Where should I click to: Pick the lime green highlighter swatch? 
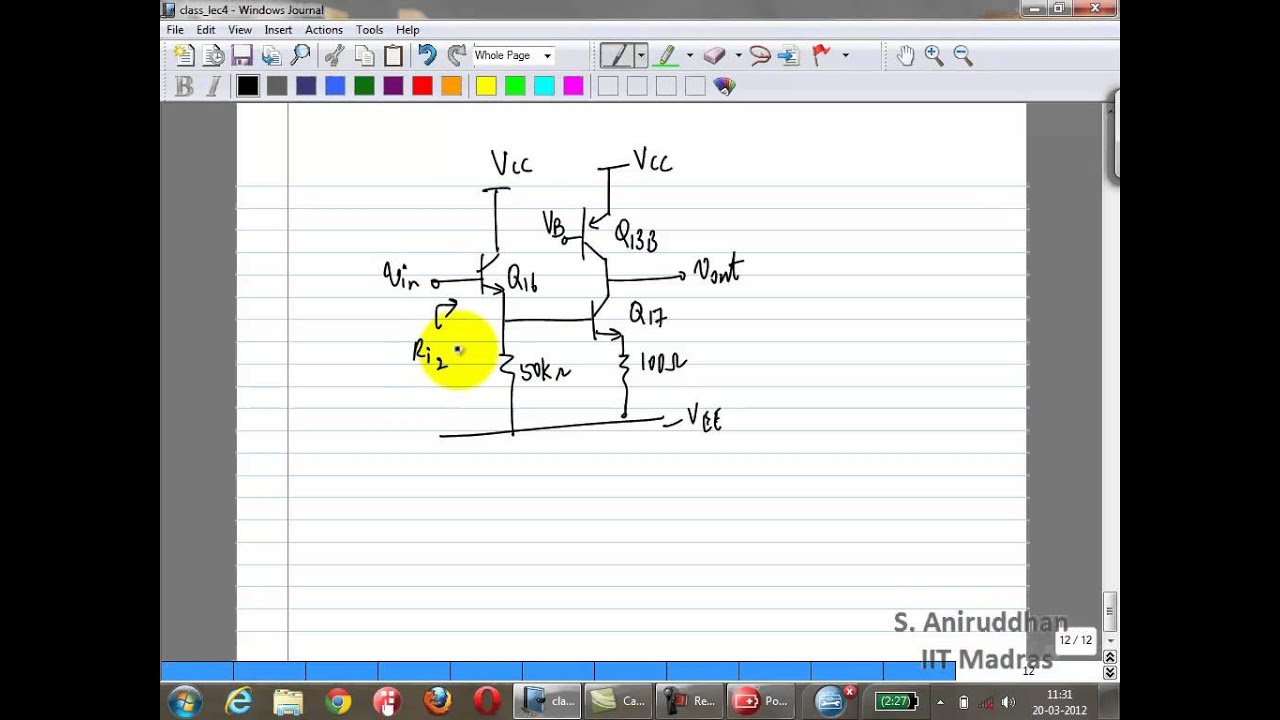tap(515, 87)
